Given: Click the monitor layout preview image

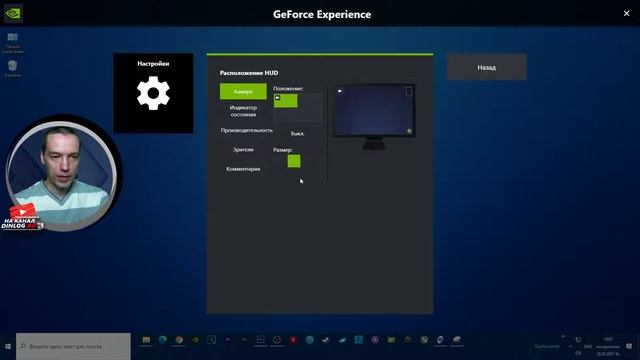Looking at the screenshot, I should coord(374,116).
